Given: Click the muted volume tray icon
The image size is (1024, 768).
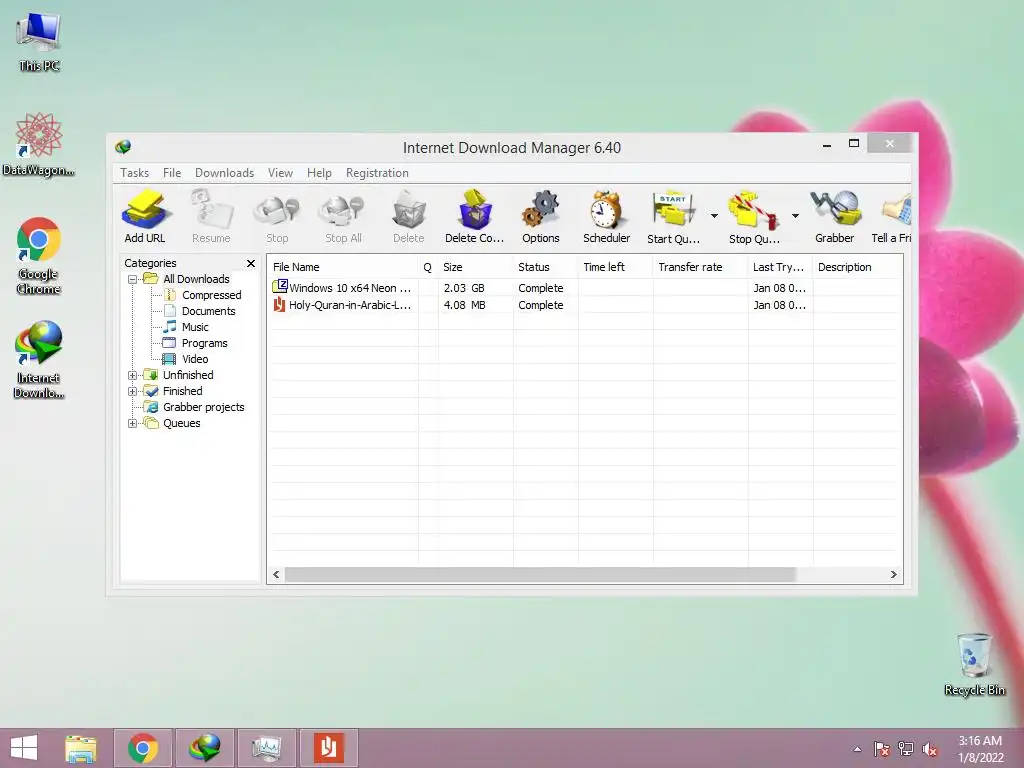Looking at the screenshot, I should 930,749.
